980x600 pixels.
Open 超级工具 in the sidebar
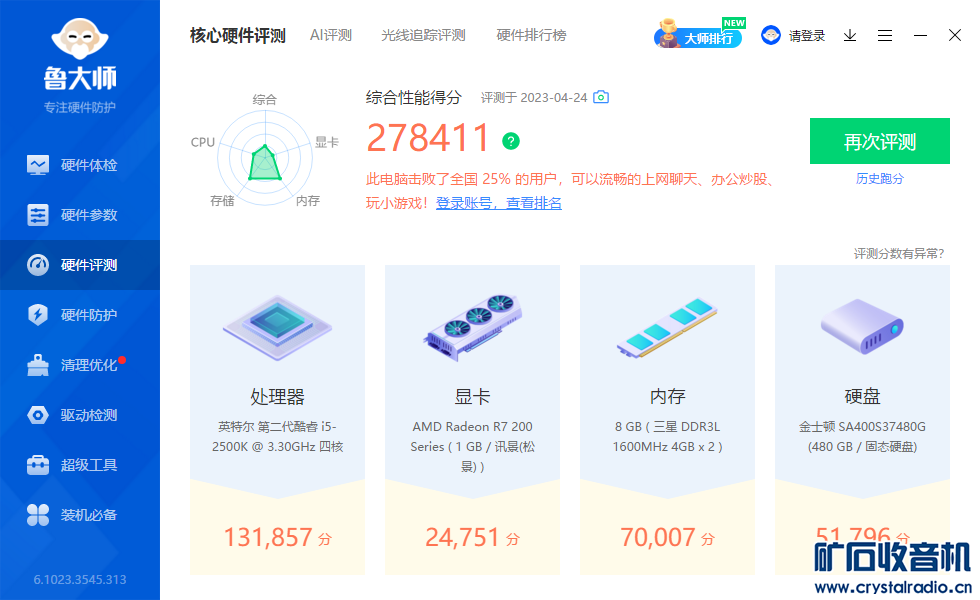(x=80, y=465)
